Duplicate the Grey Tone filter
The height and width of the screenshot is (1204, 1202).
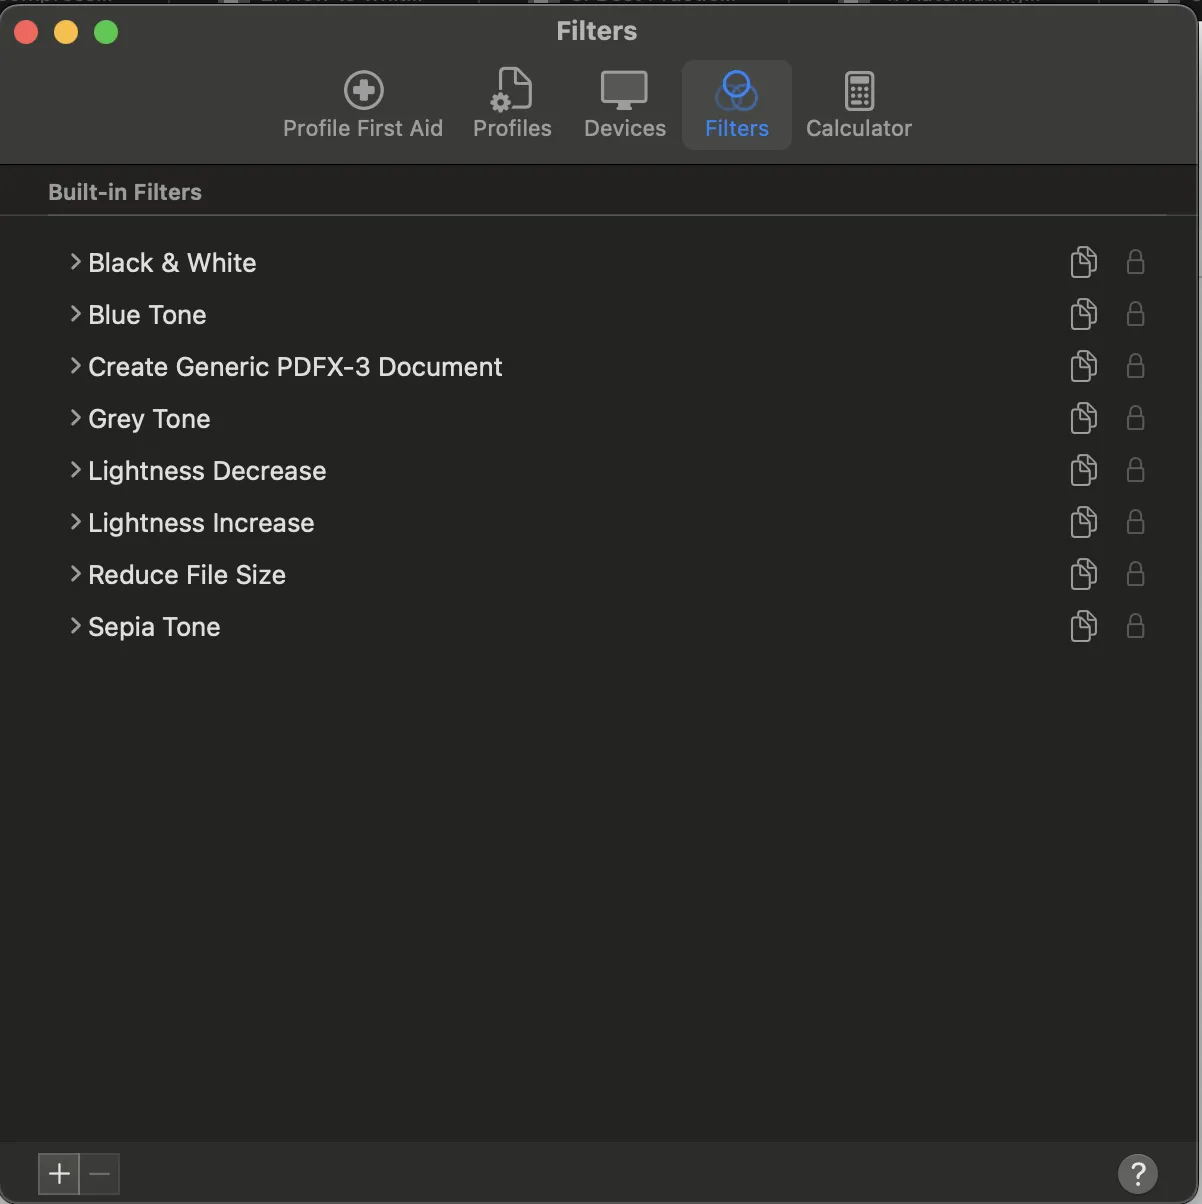click(x=1084, y=418)
